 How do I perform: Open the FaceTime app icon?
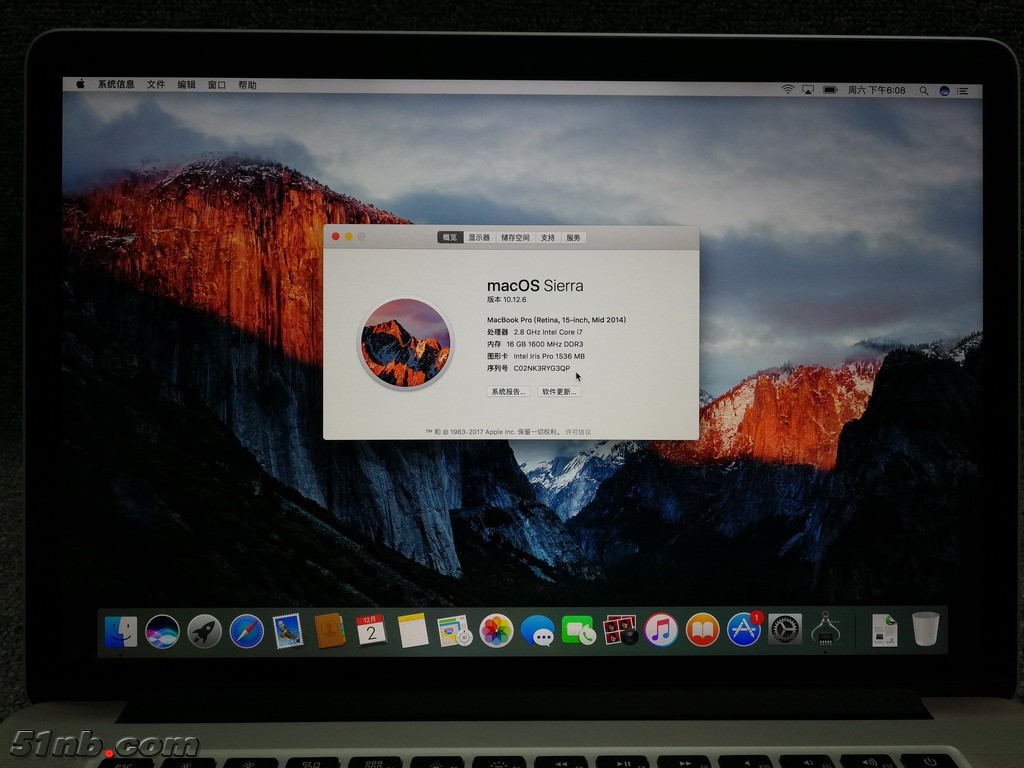tap(579, 631)
